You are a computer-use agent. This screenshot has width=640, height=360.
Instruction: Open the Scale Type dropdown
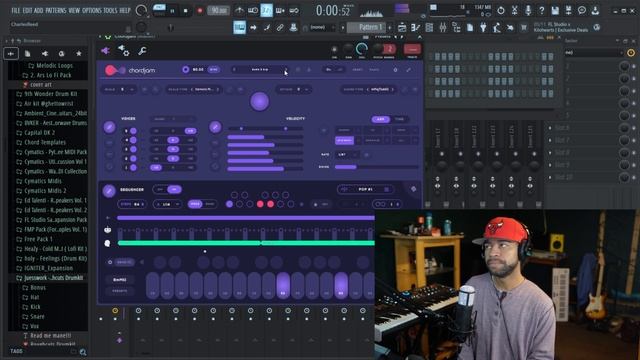[194, 89]
